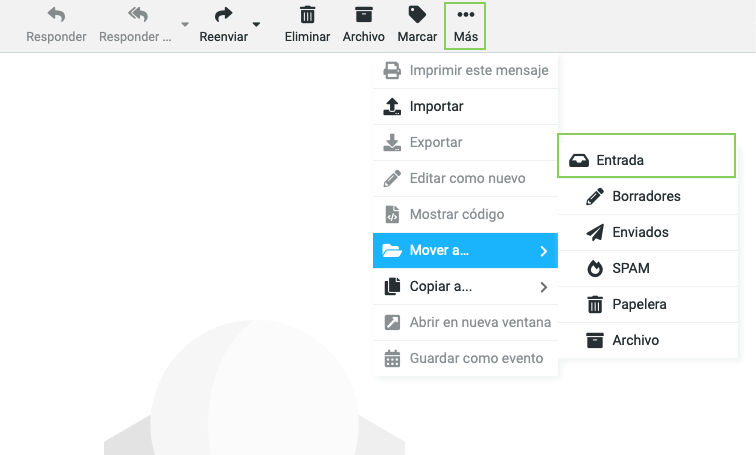
Task: Move message to Archivo folder in submenu
Action: [648, 340]
